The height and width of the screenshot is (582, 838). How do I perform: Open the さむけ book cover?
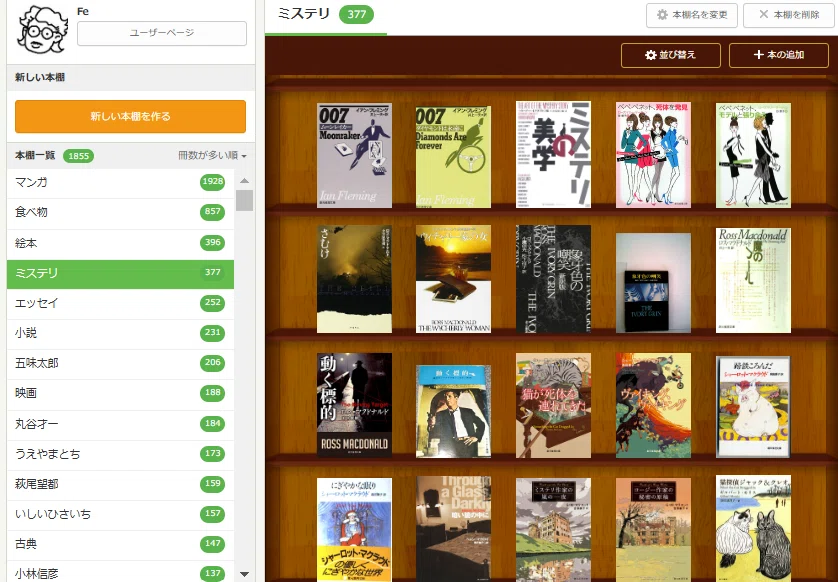tap(354, 279)
